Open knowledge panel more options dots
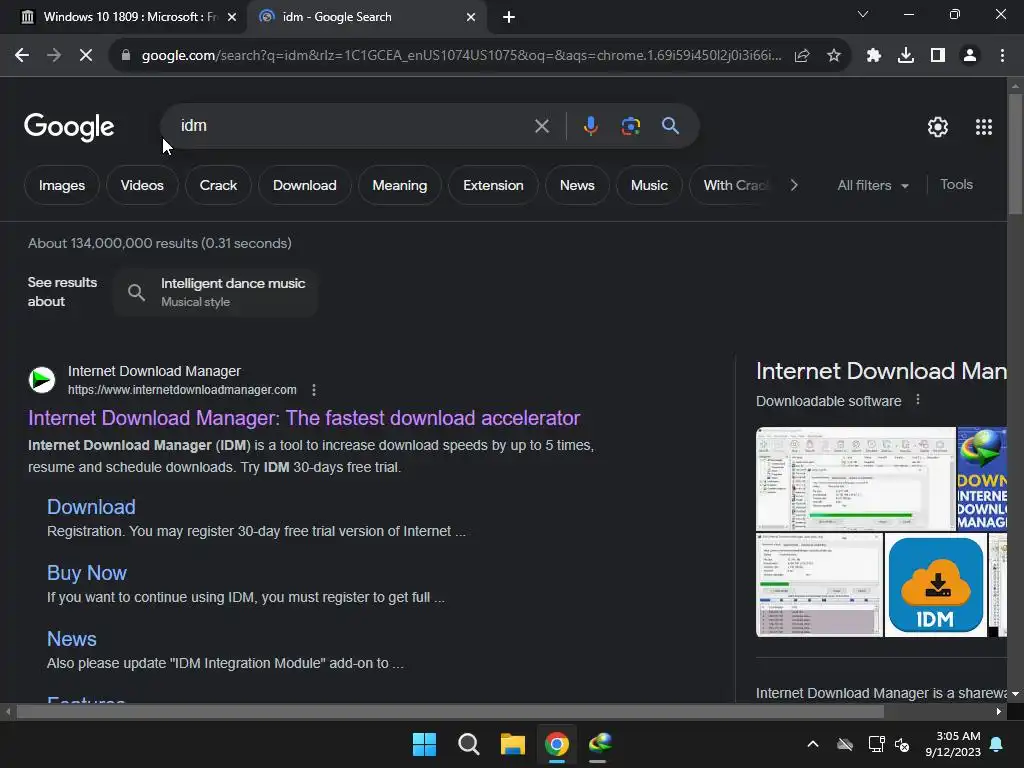1024x768 pixels. 918,400
